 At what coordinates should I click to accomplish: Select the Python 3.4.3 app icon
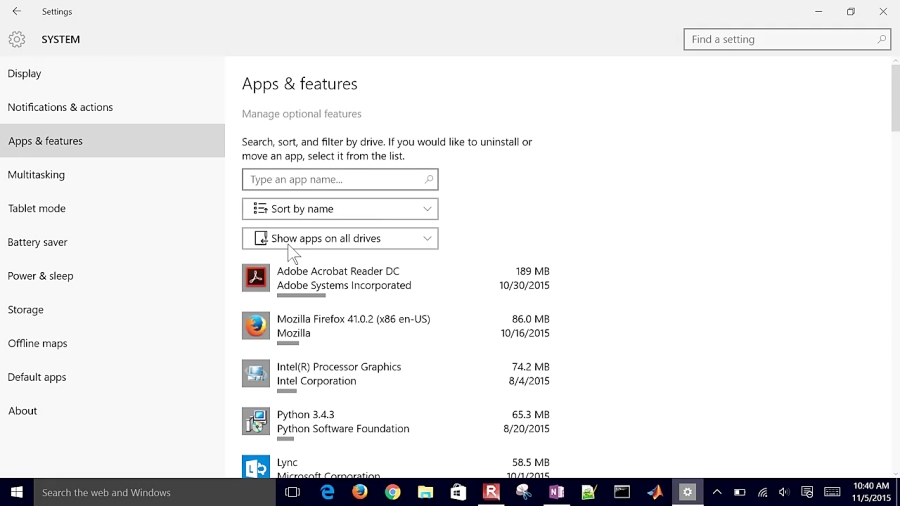click(x=256, y=421)
